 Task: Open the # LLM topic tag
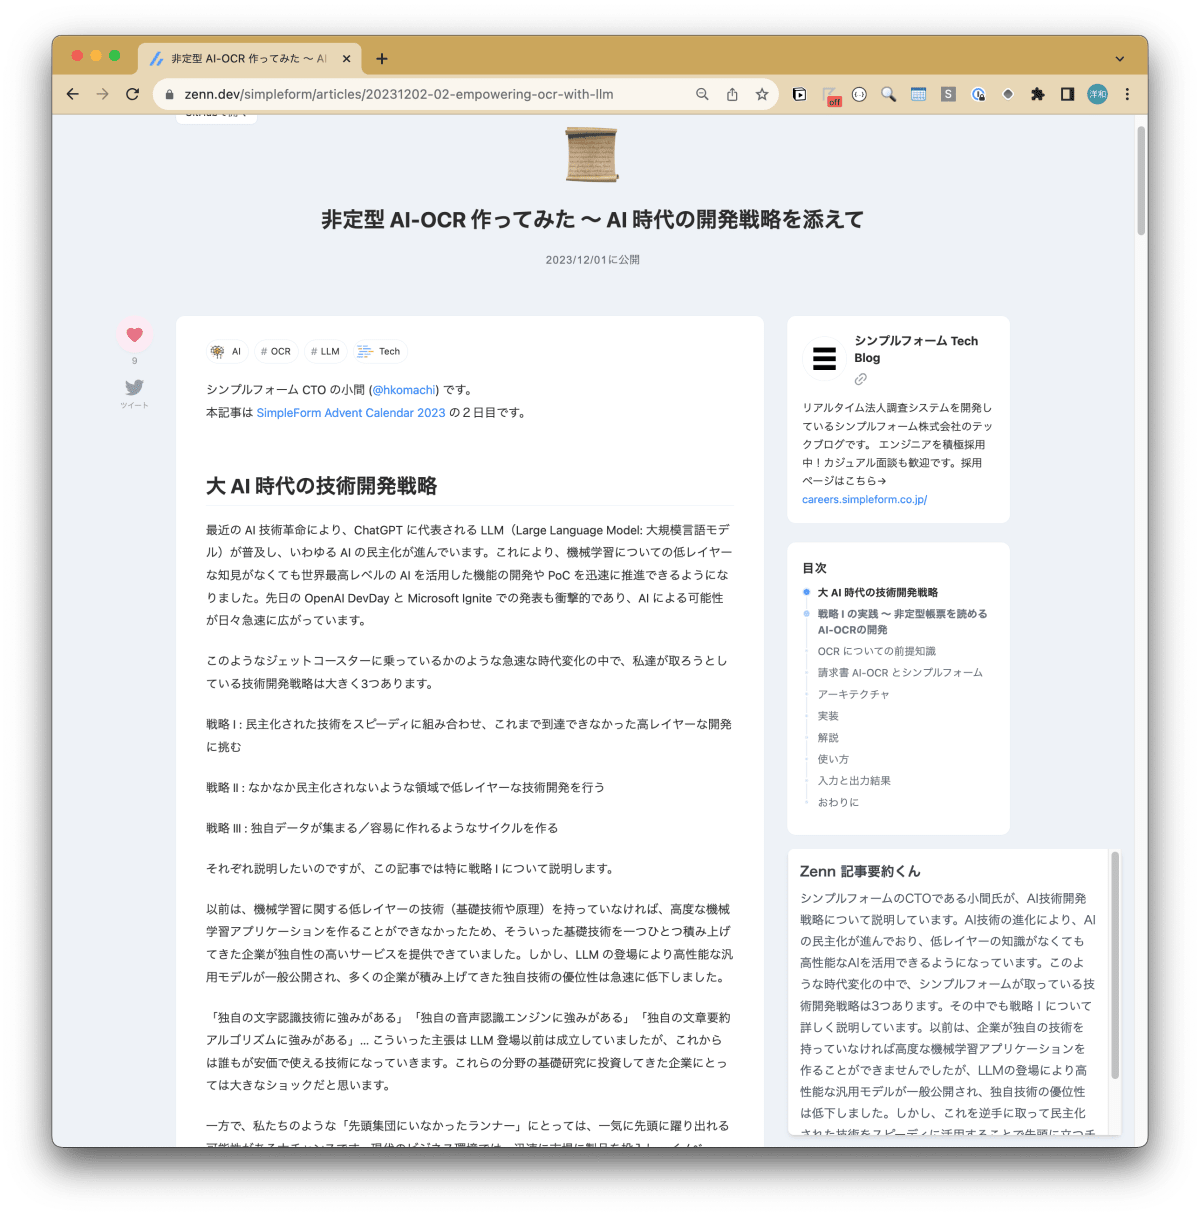click(325, 351)
